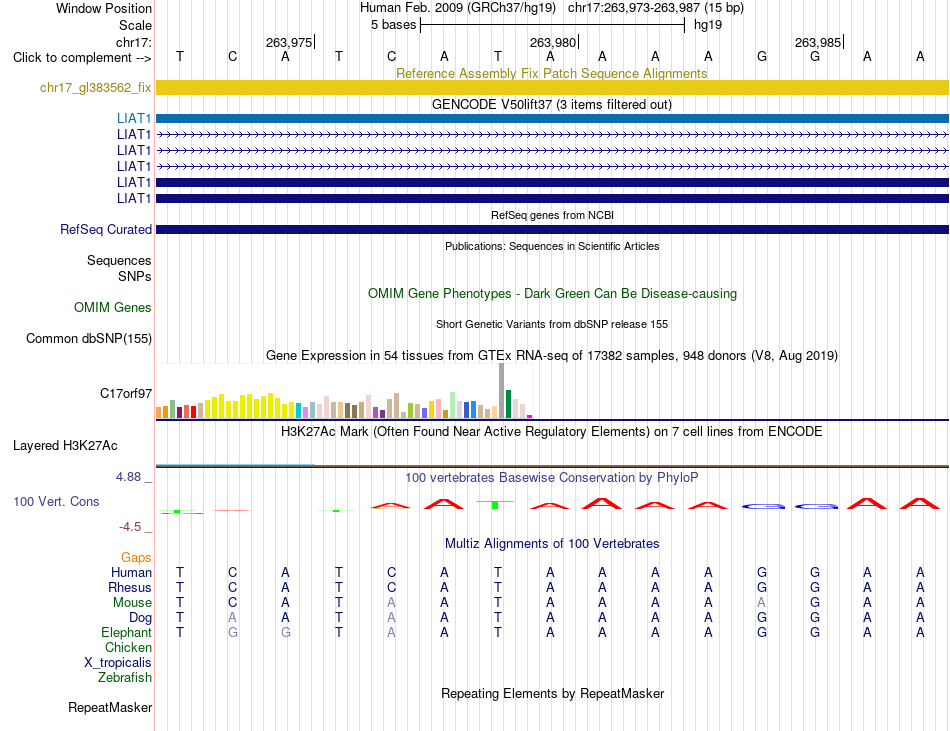Click the Sequences track label
The height and width of the screenshot is (731, 950).
click(119, 260)
